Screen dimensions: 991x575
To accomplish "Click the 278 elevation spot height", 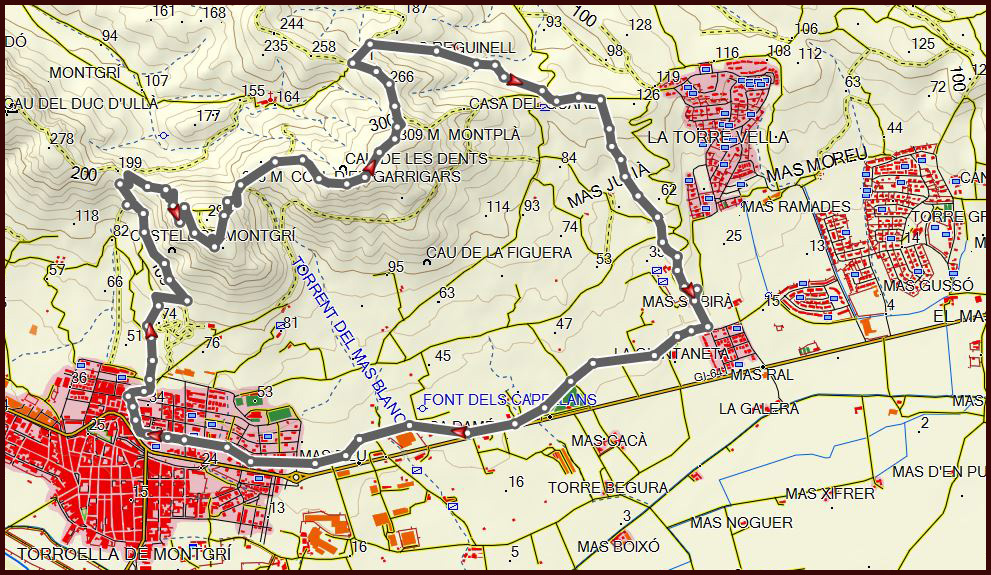I will 61,139.
